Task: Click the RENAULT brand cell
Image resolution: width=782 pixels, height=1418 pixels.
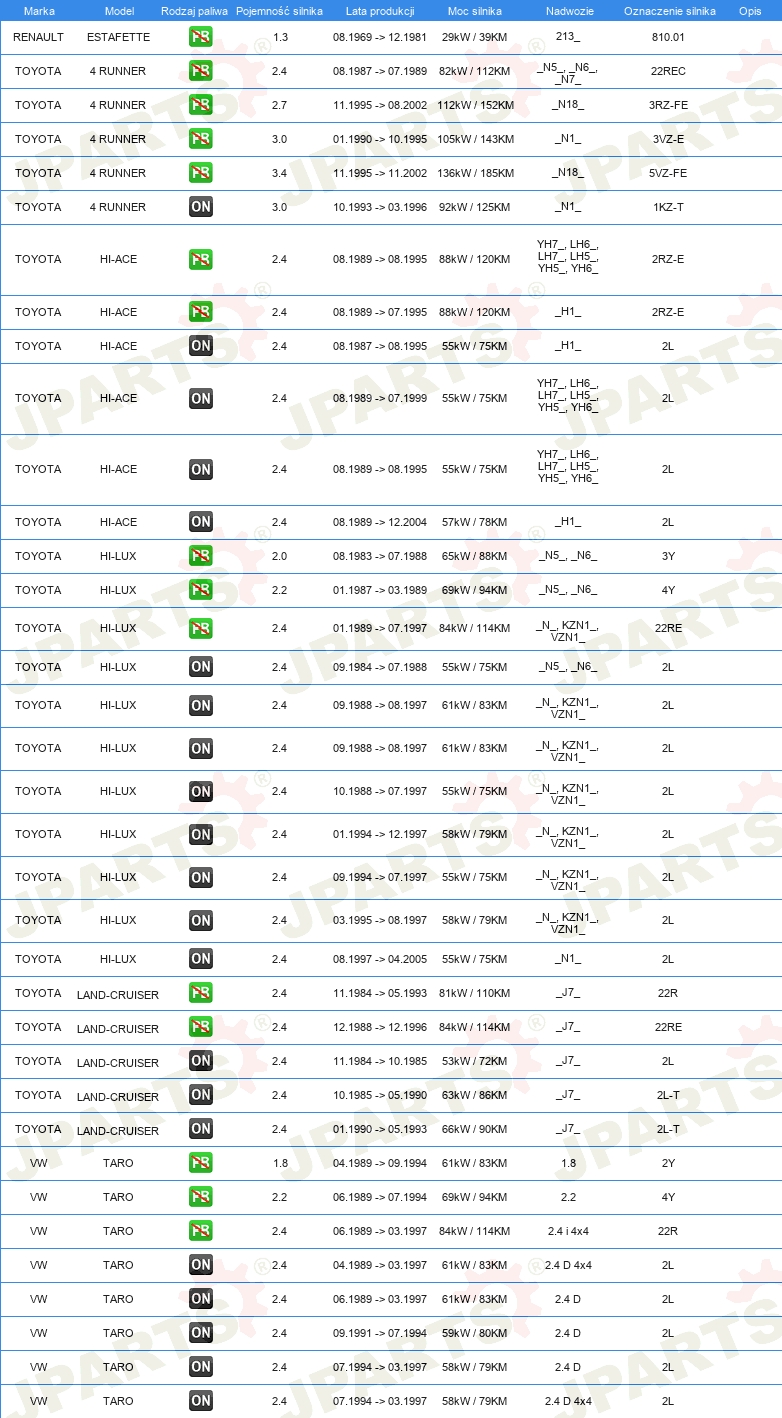Action: click(39, 37)
